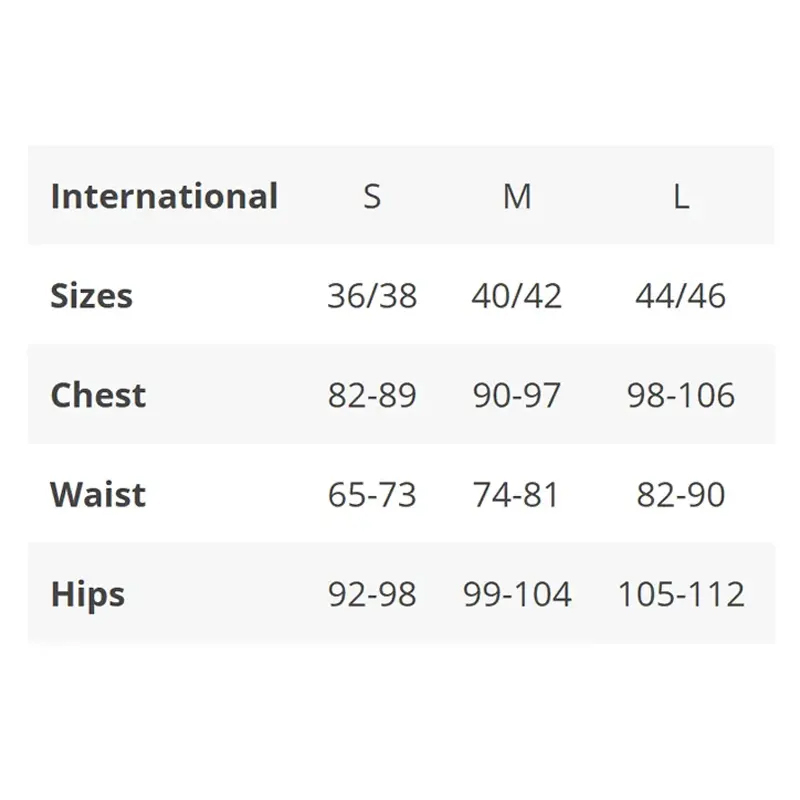Screen dimensions: 800x800
Task: Select the L size column header
Action: point(681,196)
